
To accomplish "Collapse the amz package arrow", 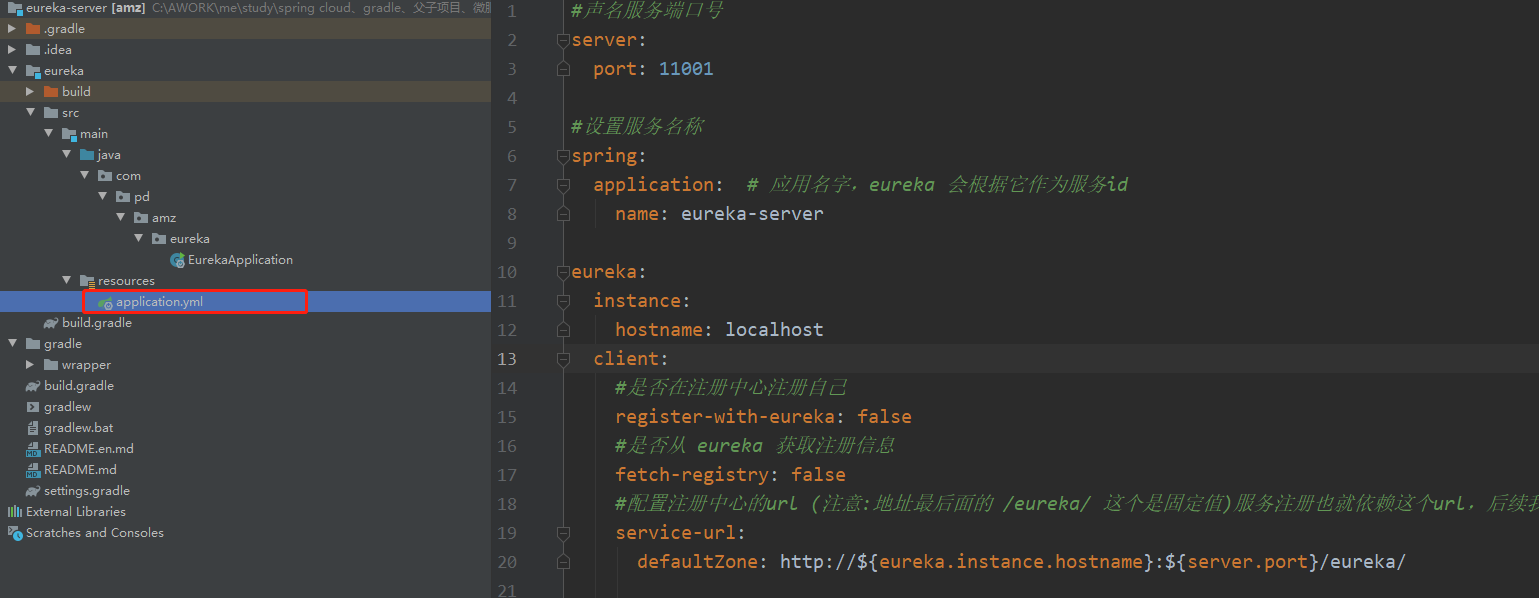I will click(120, 218).
